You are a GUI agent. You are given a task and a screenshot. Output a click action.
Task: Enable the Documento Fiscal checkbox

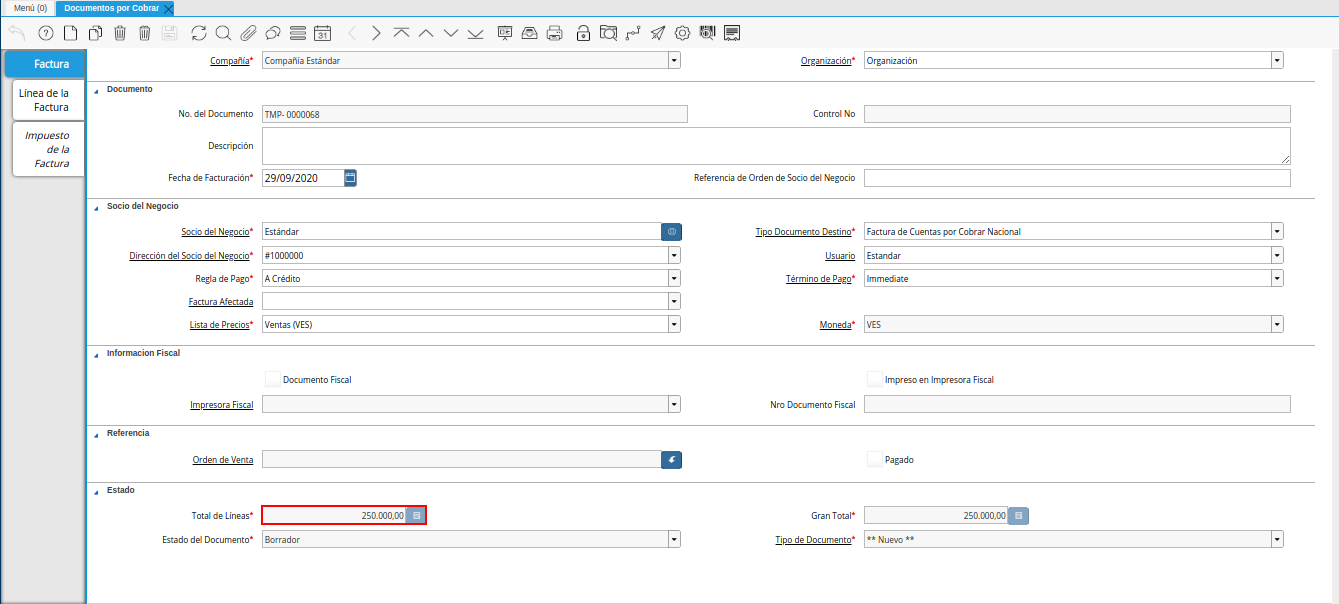(273, 379)
